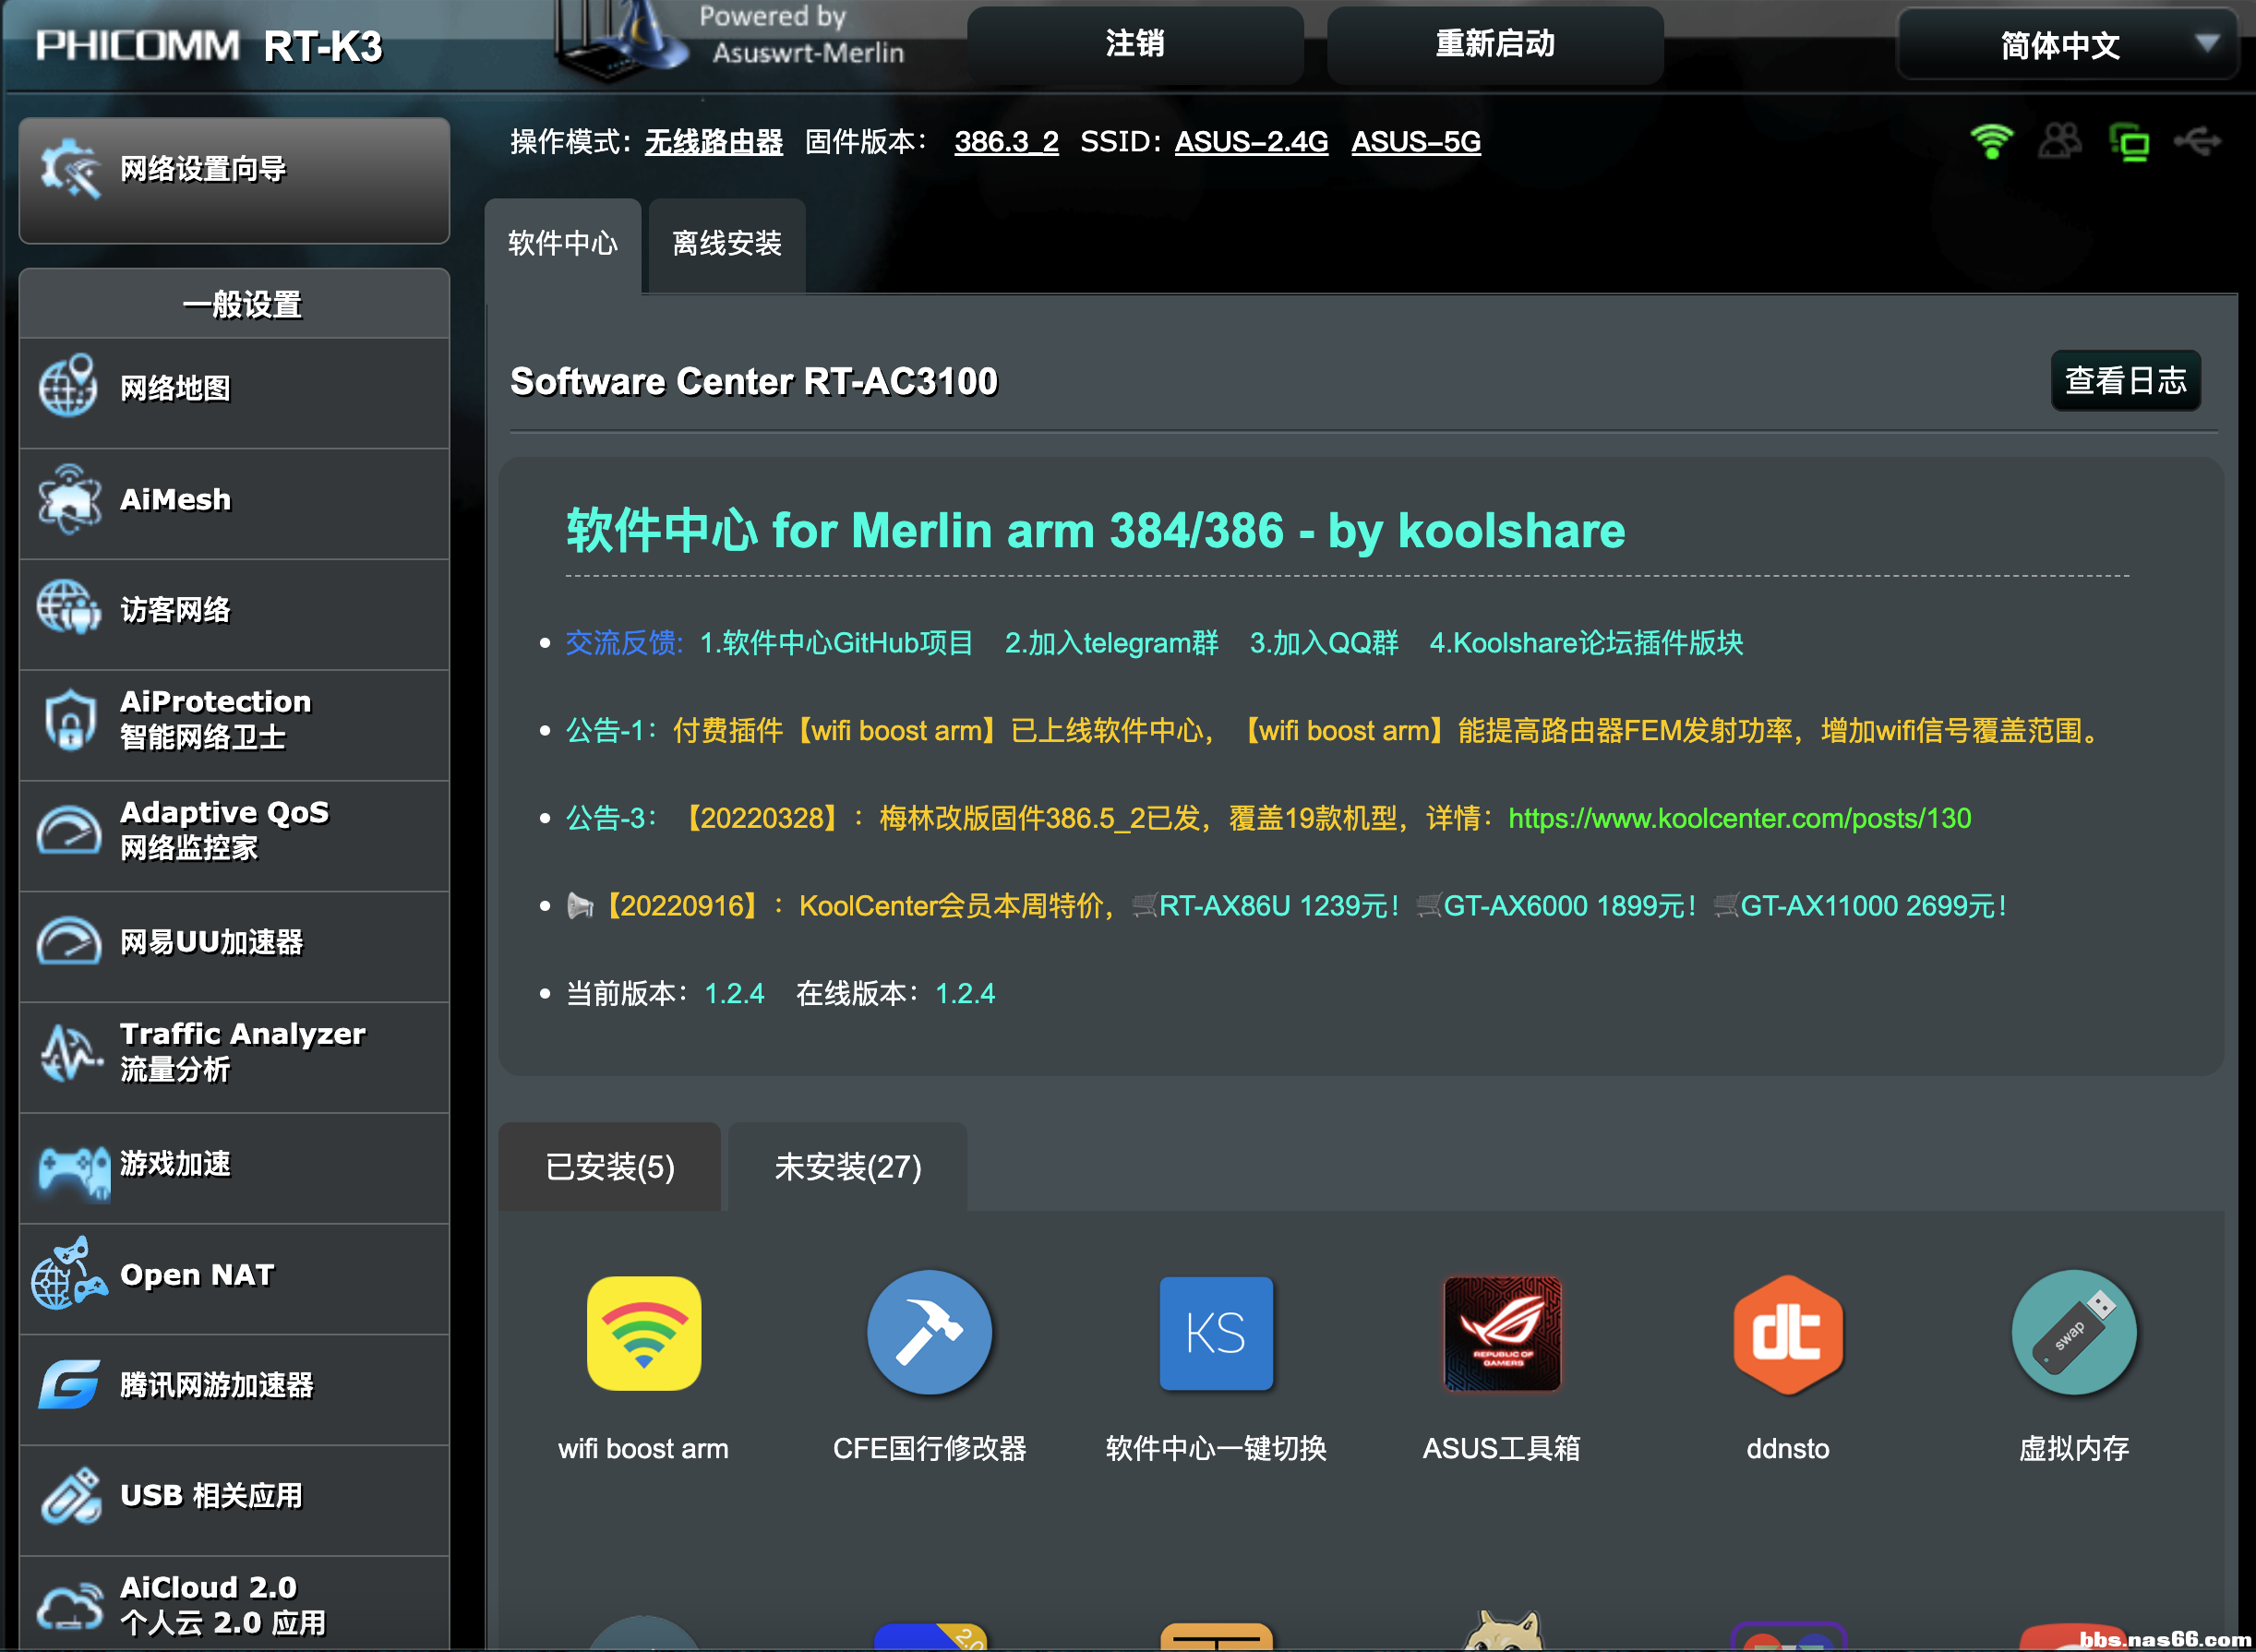The height and width of the screenshot is (1652, 2256).
Task: Open the 简体中文 language dropdown
Action: point(2067,44)
